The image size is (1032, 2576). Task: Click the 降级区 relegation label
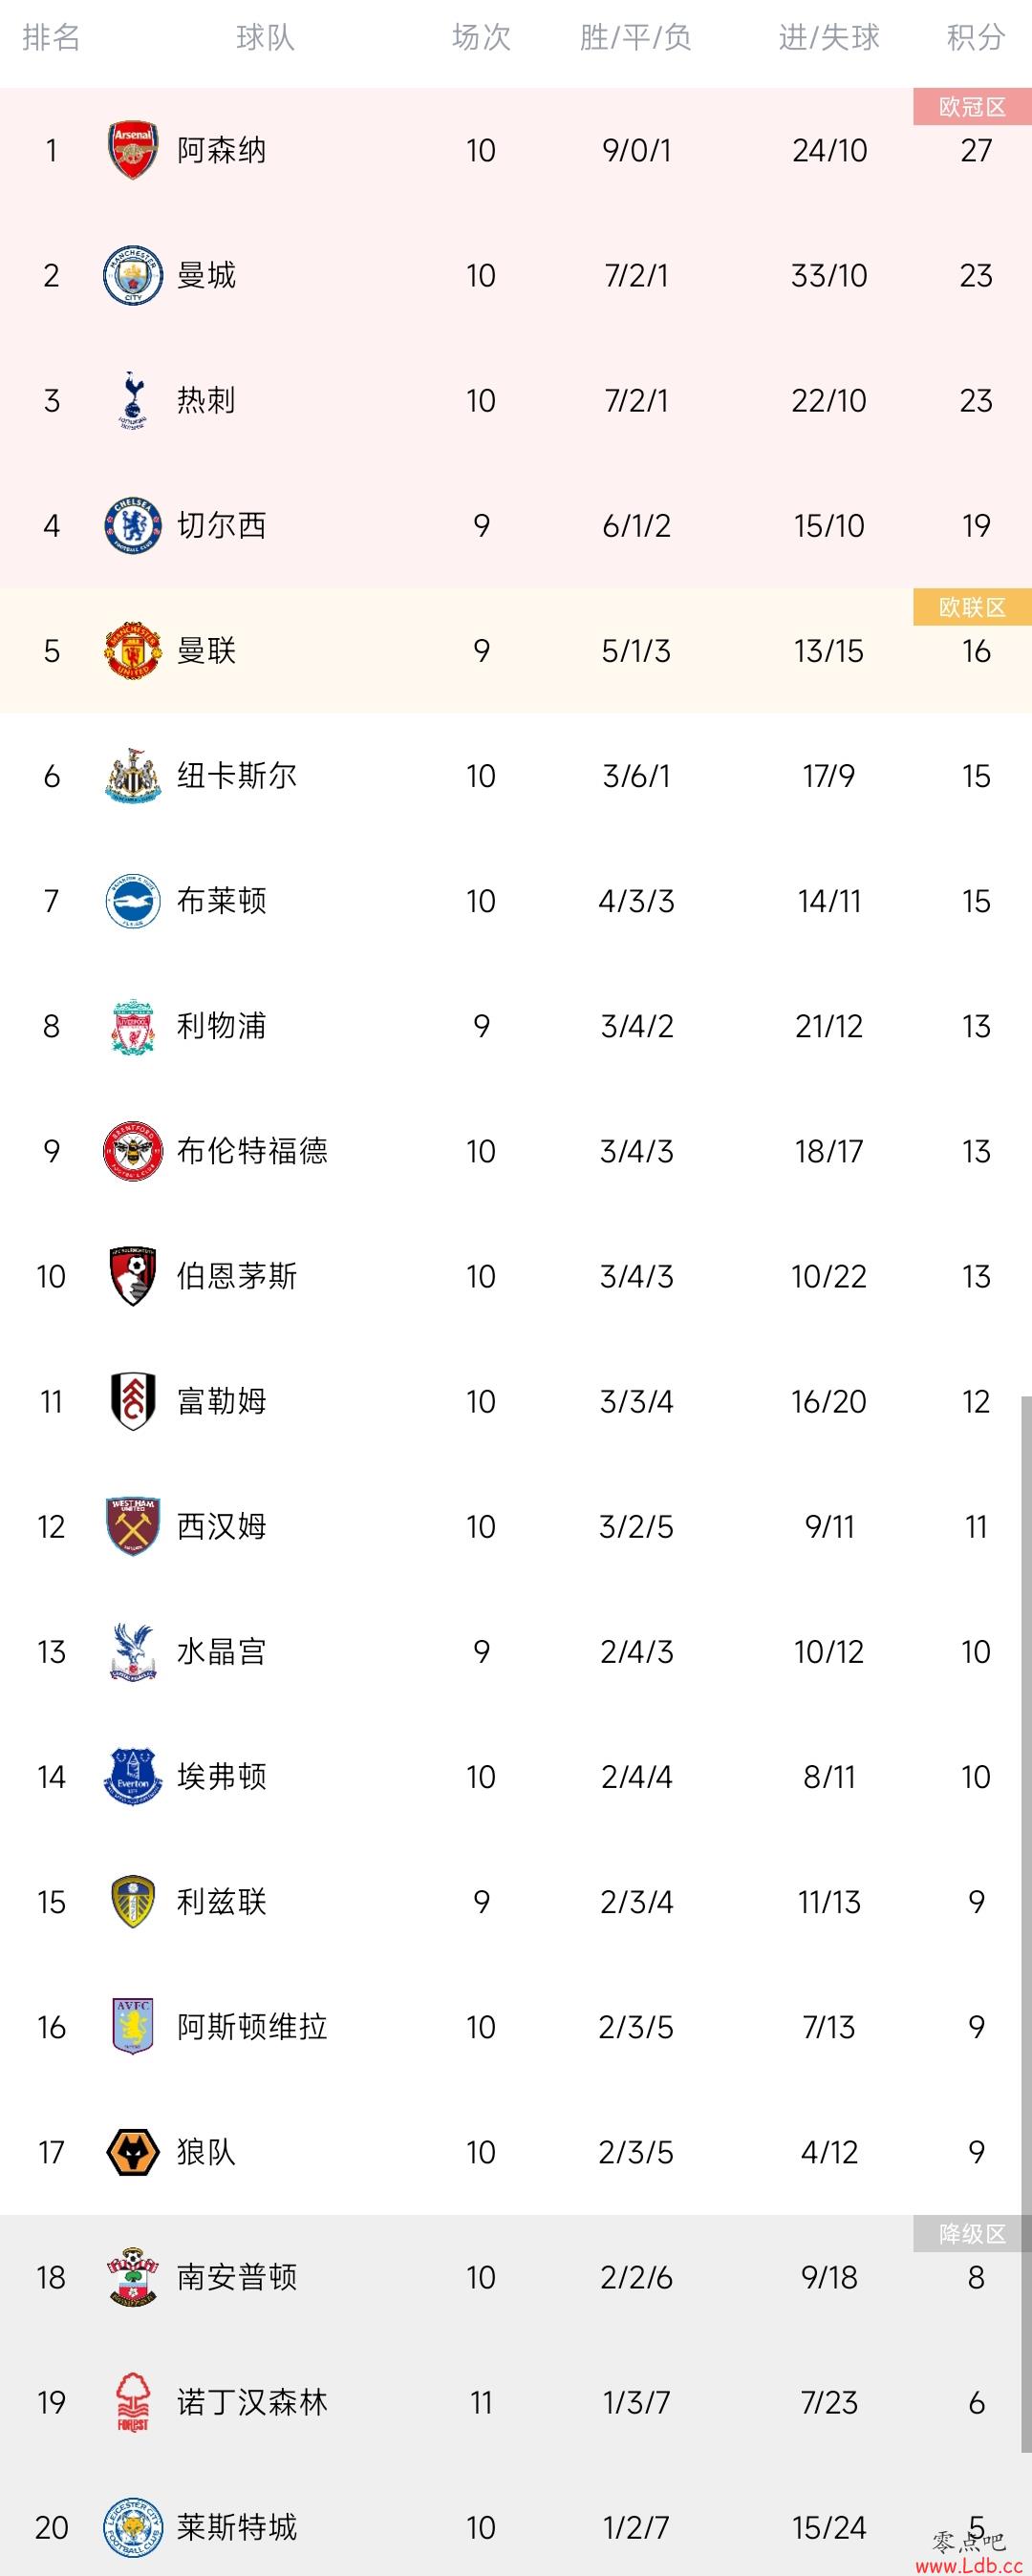(x=972, y=2233)
